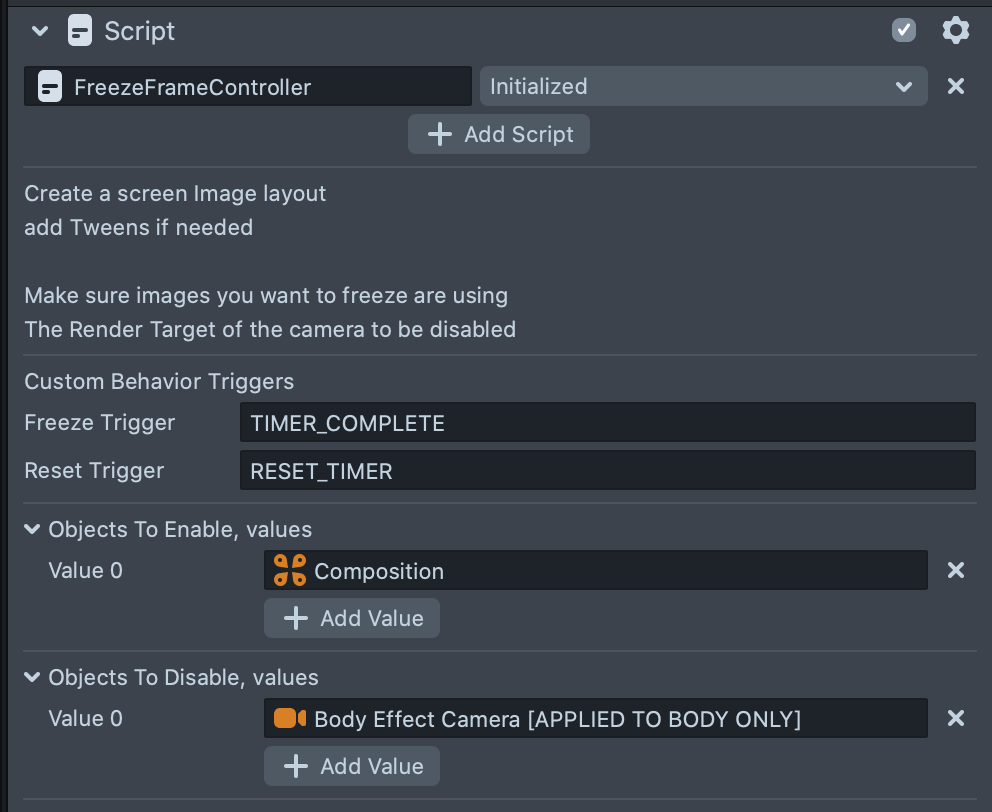
Task: Click the Reset Trigger text field
Action: click(607, 471)
